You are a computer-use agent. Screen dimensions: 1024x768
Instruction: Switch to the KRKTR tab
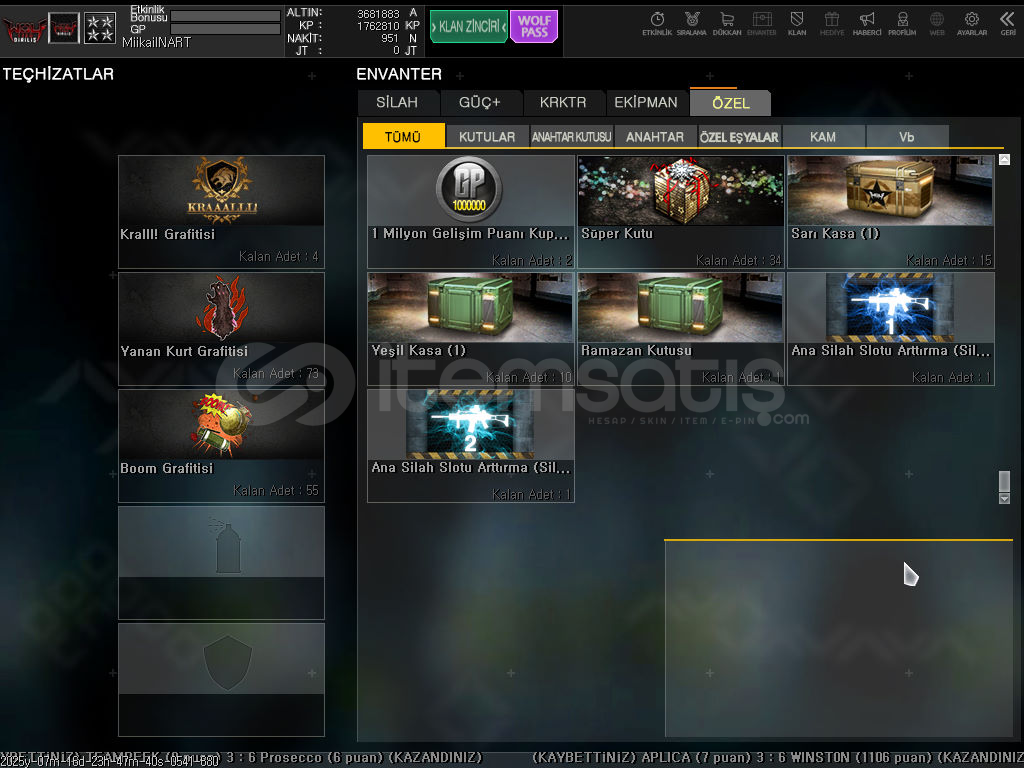click(563, 103)
